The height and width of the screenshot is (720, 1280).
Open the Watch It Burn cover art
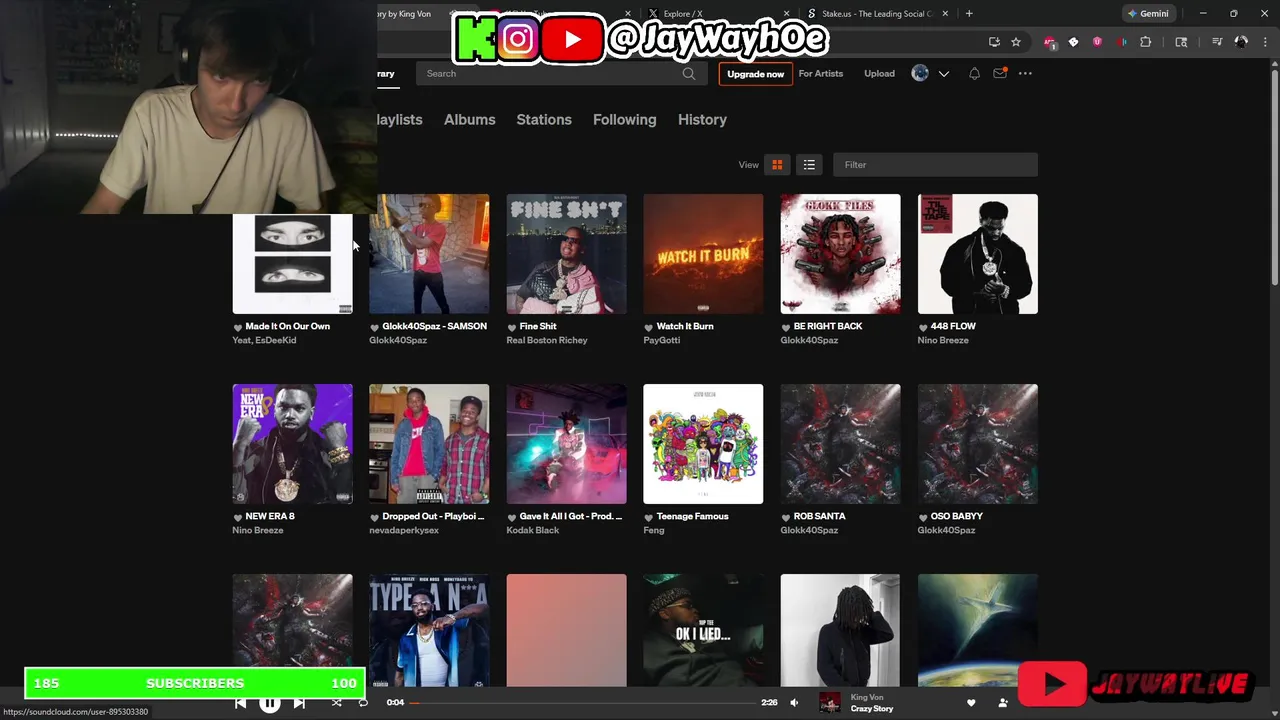tap(703, 254)
